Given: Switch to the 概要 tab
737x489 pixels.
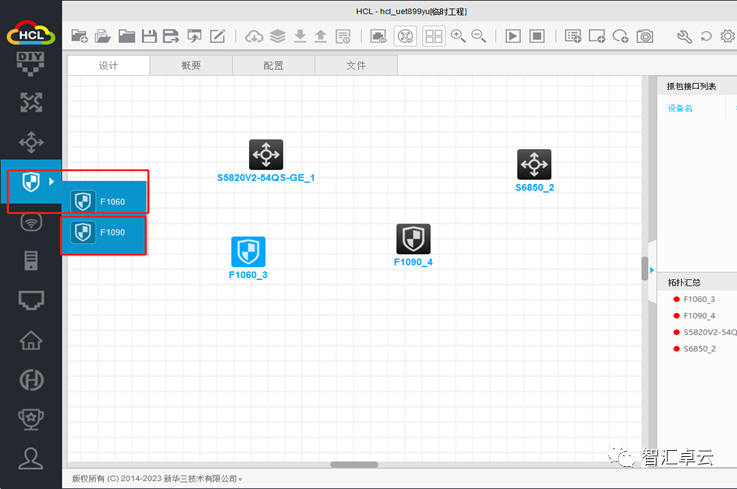Looking at the screenshot, I should 191,65.
